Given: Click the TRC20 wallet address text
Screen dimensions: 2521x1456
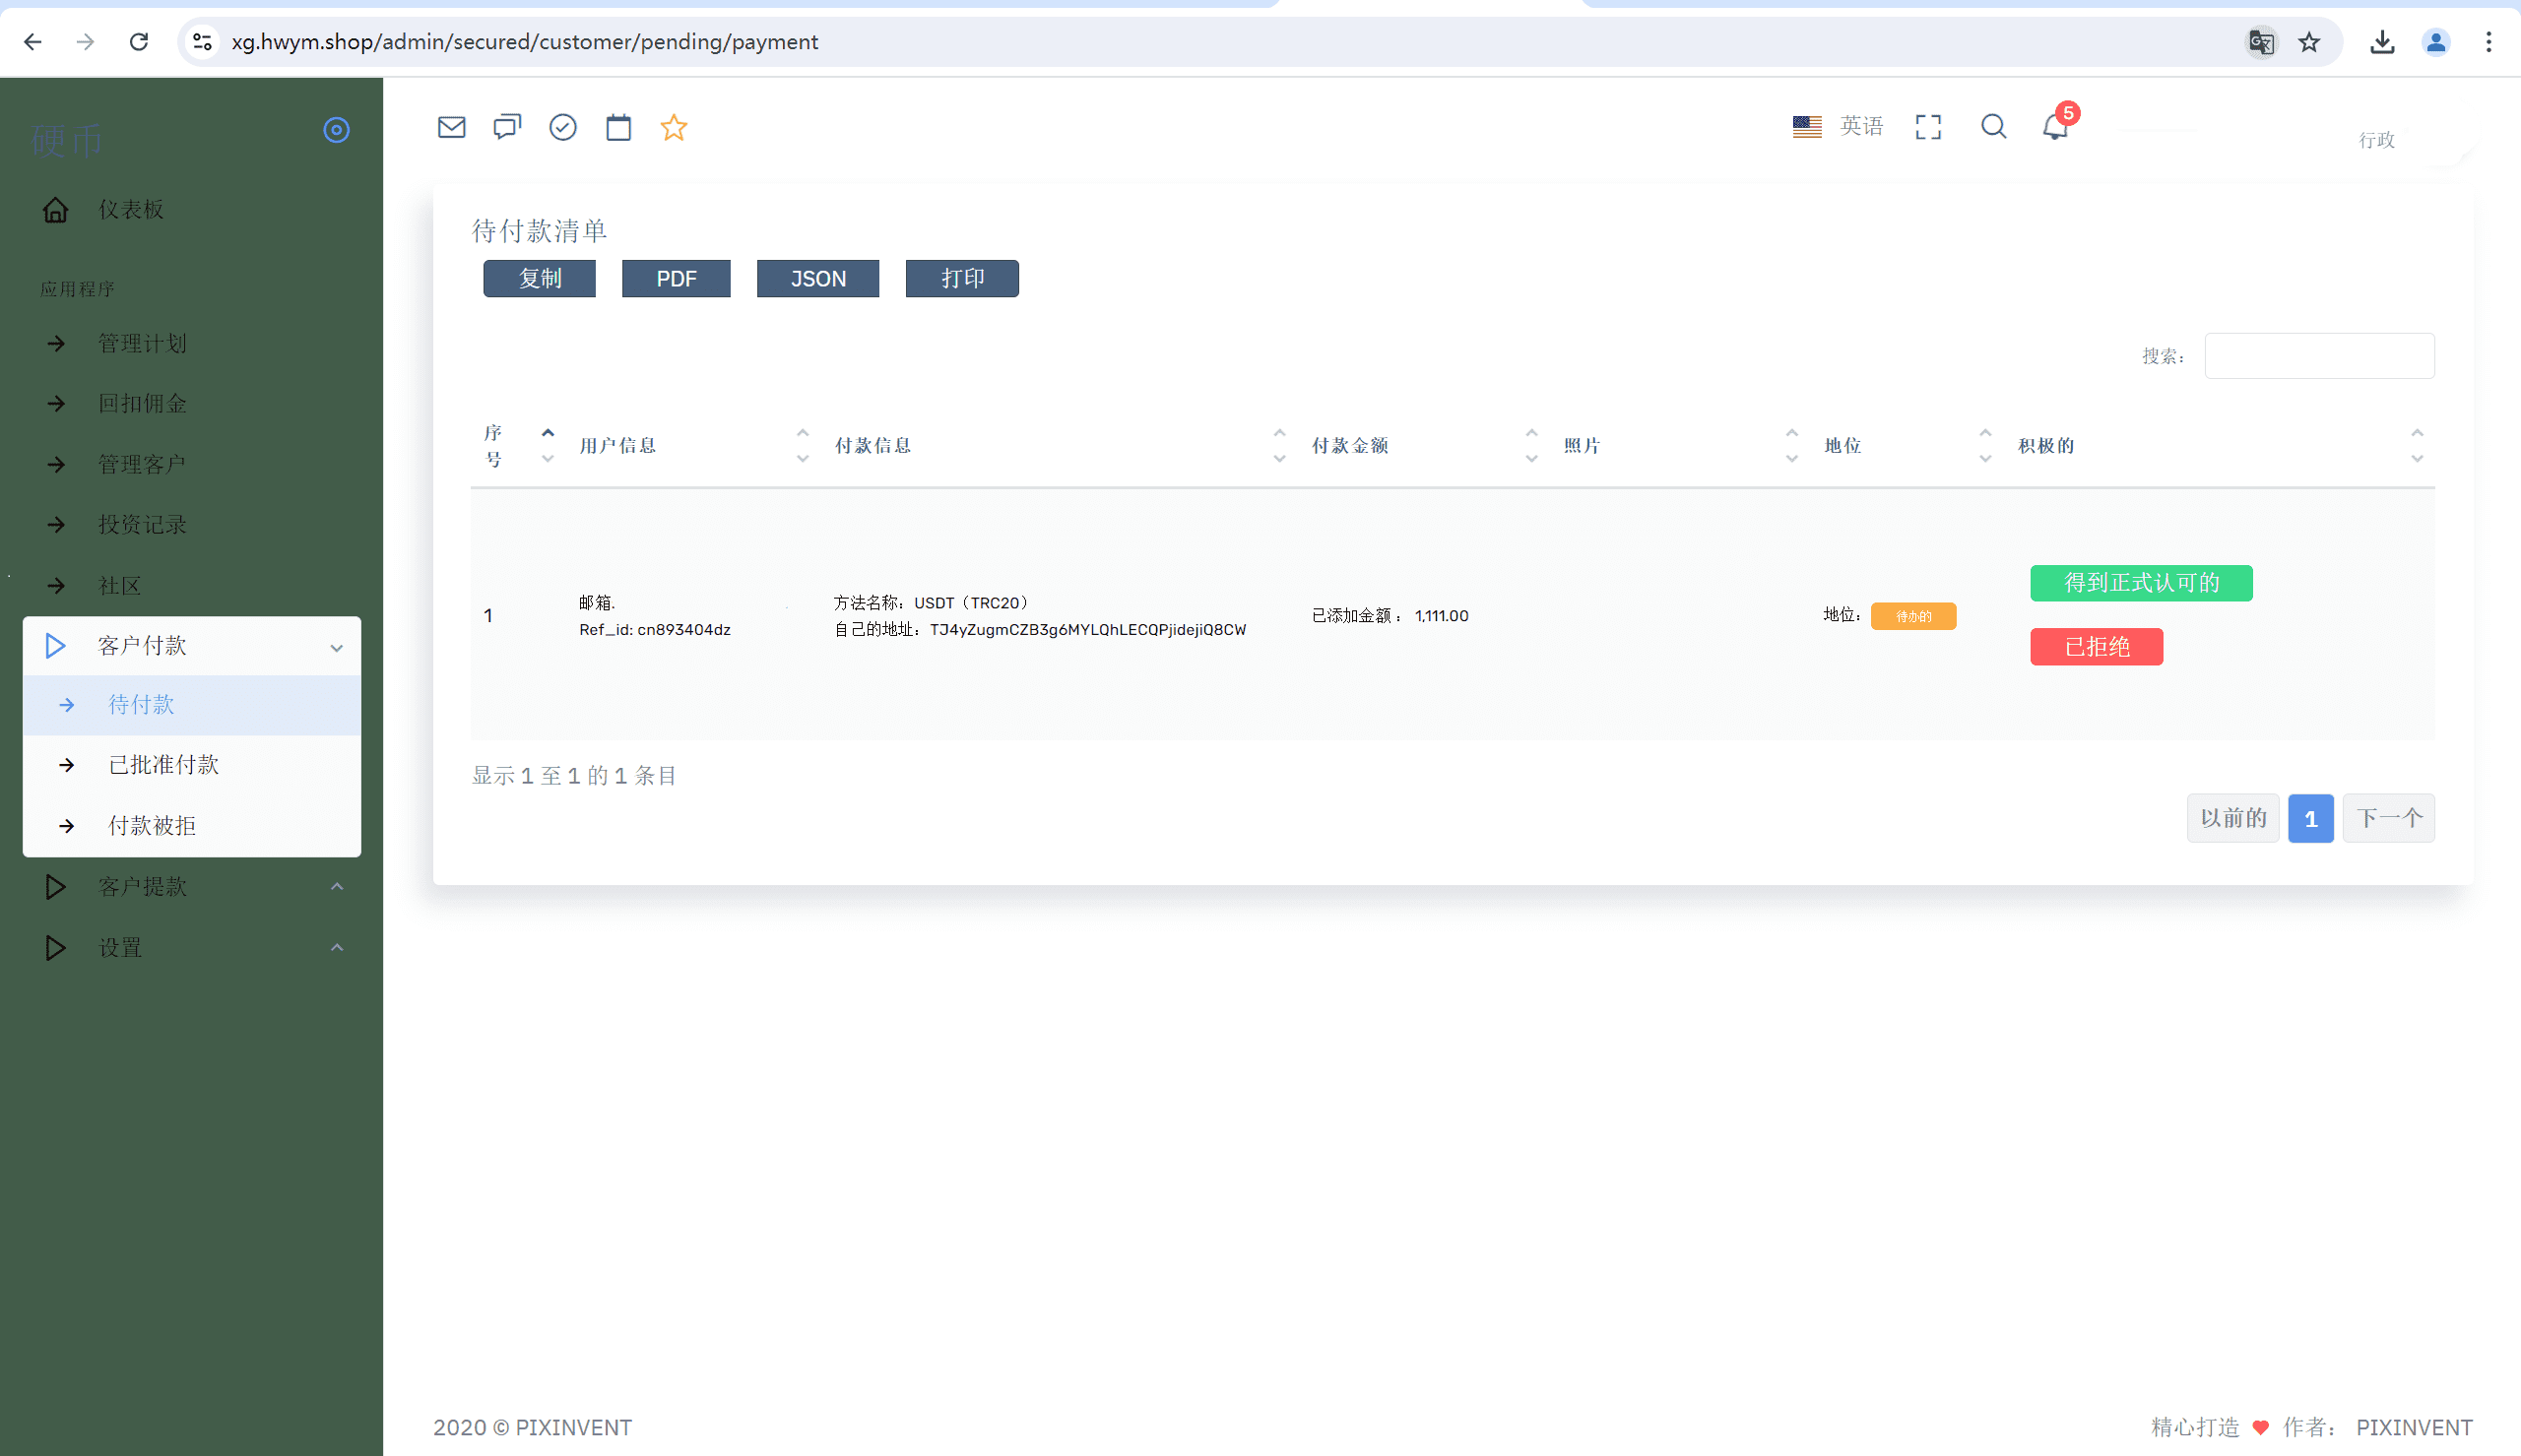Looking at the screenshot, I should pyautogui.click(x=1087, y=630).
